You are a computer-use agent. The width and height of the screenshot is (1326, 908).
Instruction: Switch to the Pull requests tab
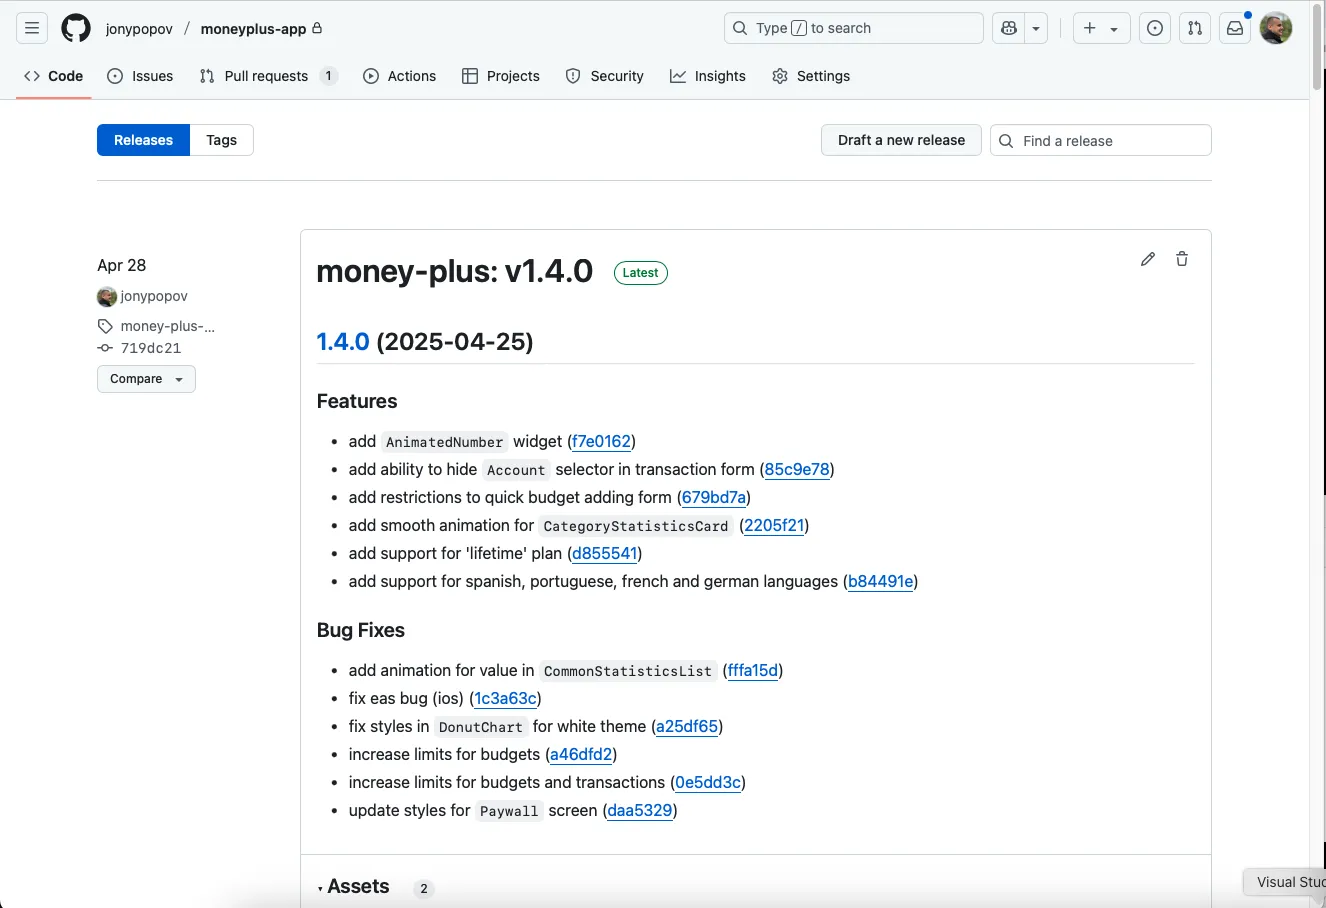(268, 76)
